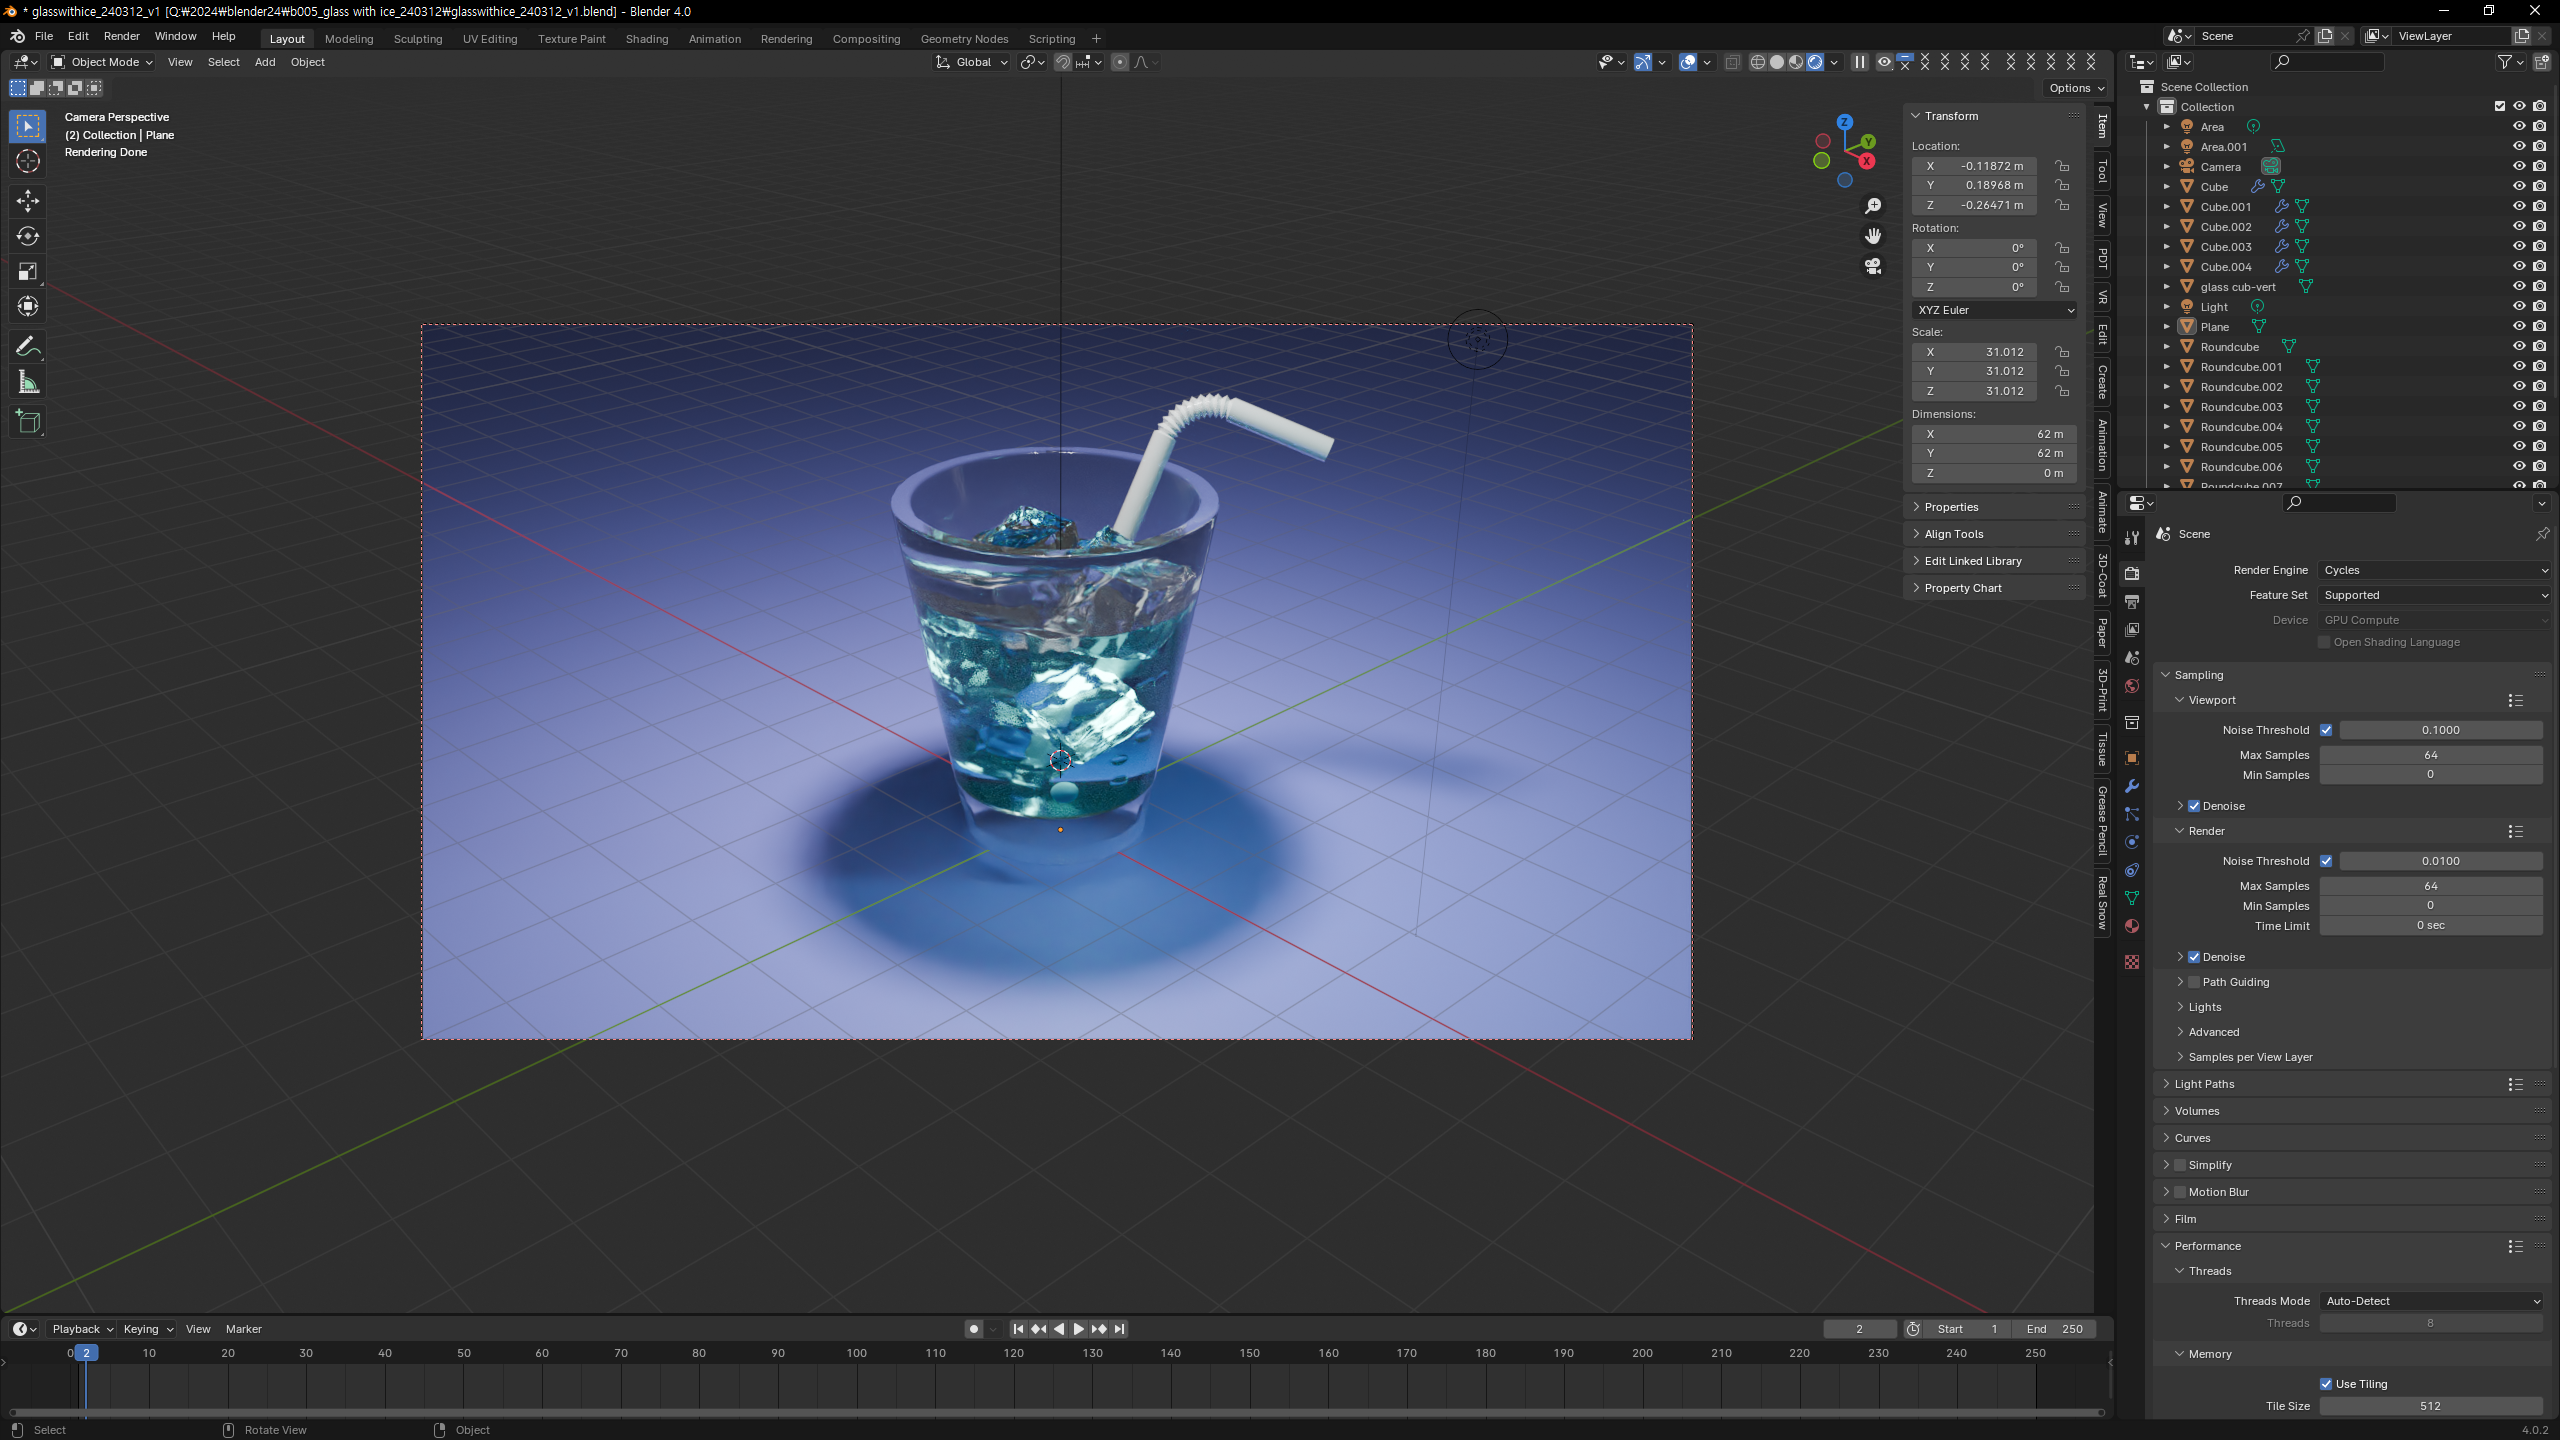Hide the Camera object in outliner
Viewport: 2560px width, 1440px height.
(x=2519, y=167)
